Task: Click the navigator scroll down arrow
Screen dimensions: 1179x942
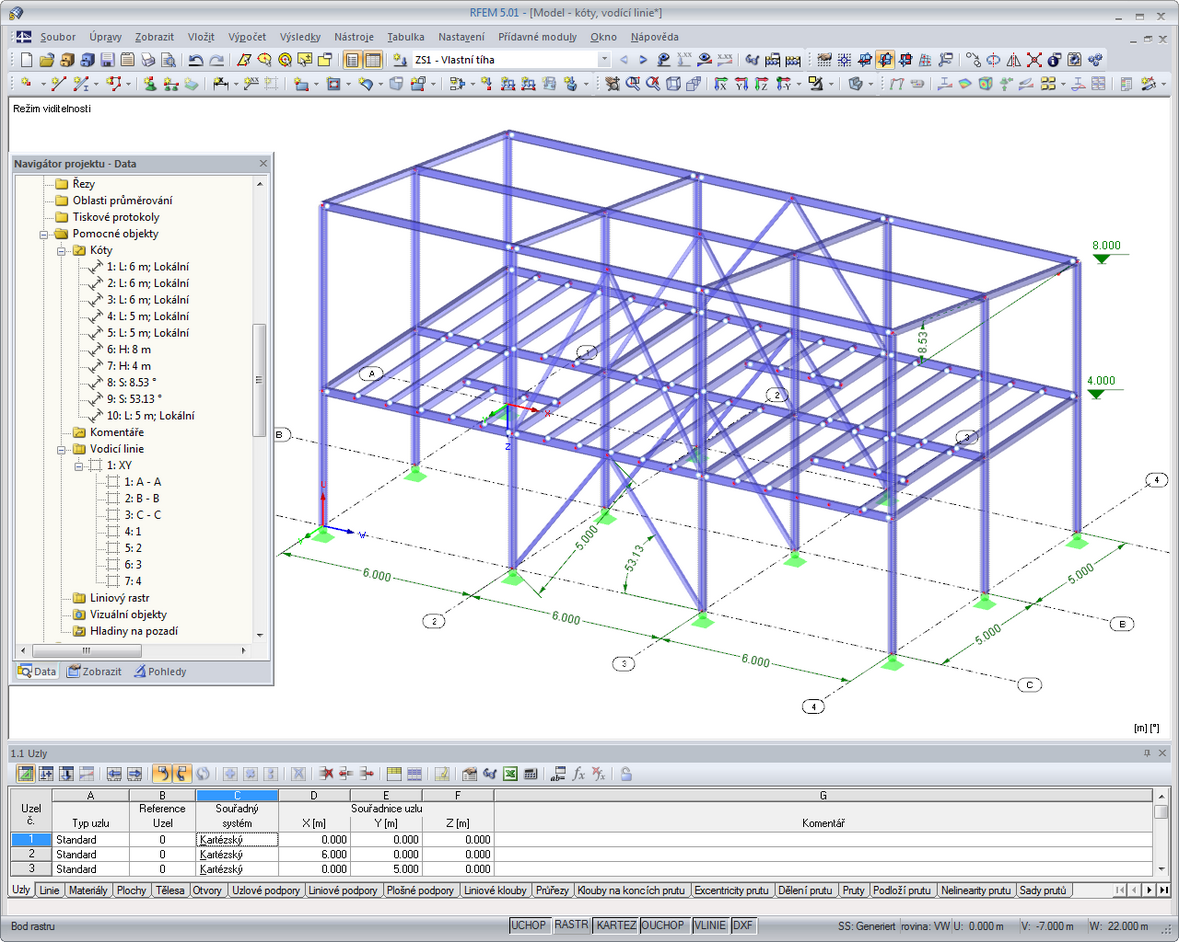Action: click(x=259, y=635)
